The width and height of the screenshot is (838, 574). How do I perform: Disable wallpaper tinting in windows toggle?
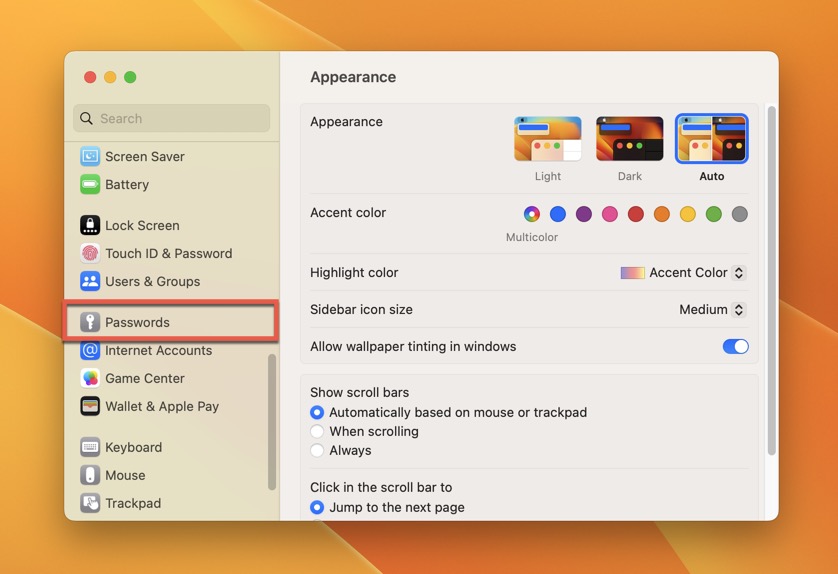735,346
